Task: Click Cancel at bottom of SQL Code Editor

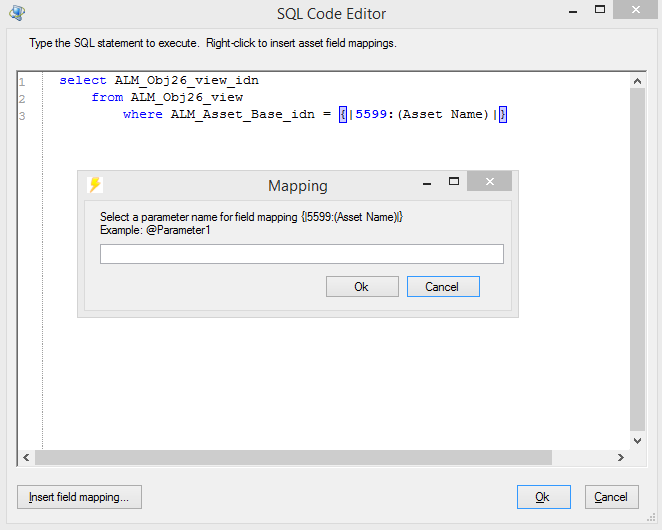Action: (611, 497)
